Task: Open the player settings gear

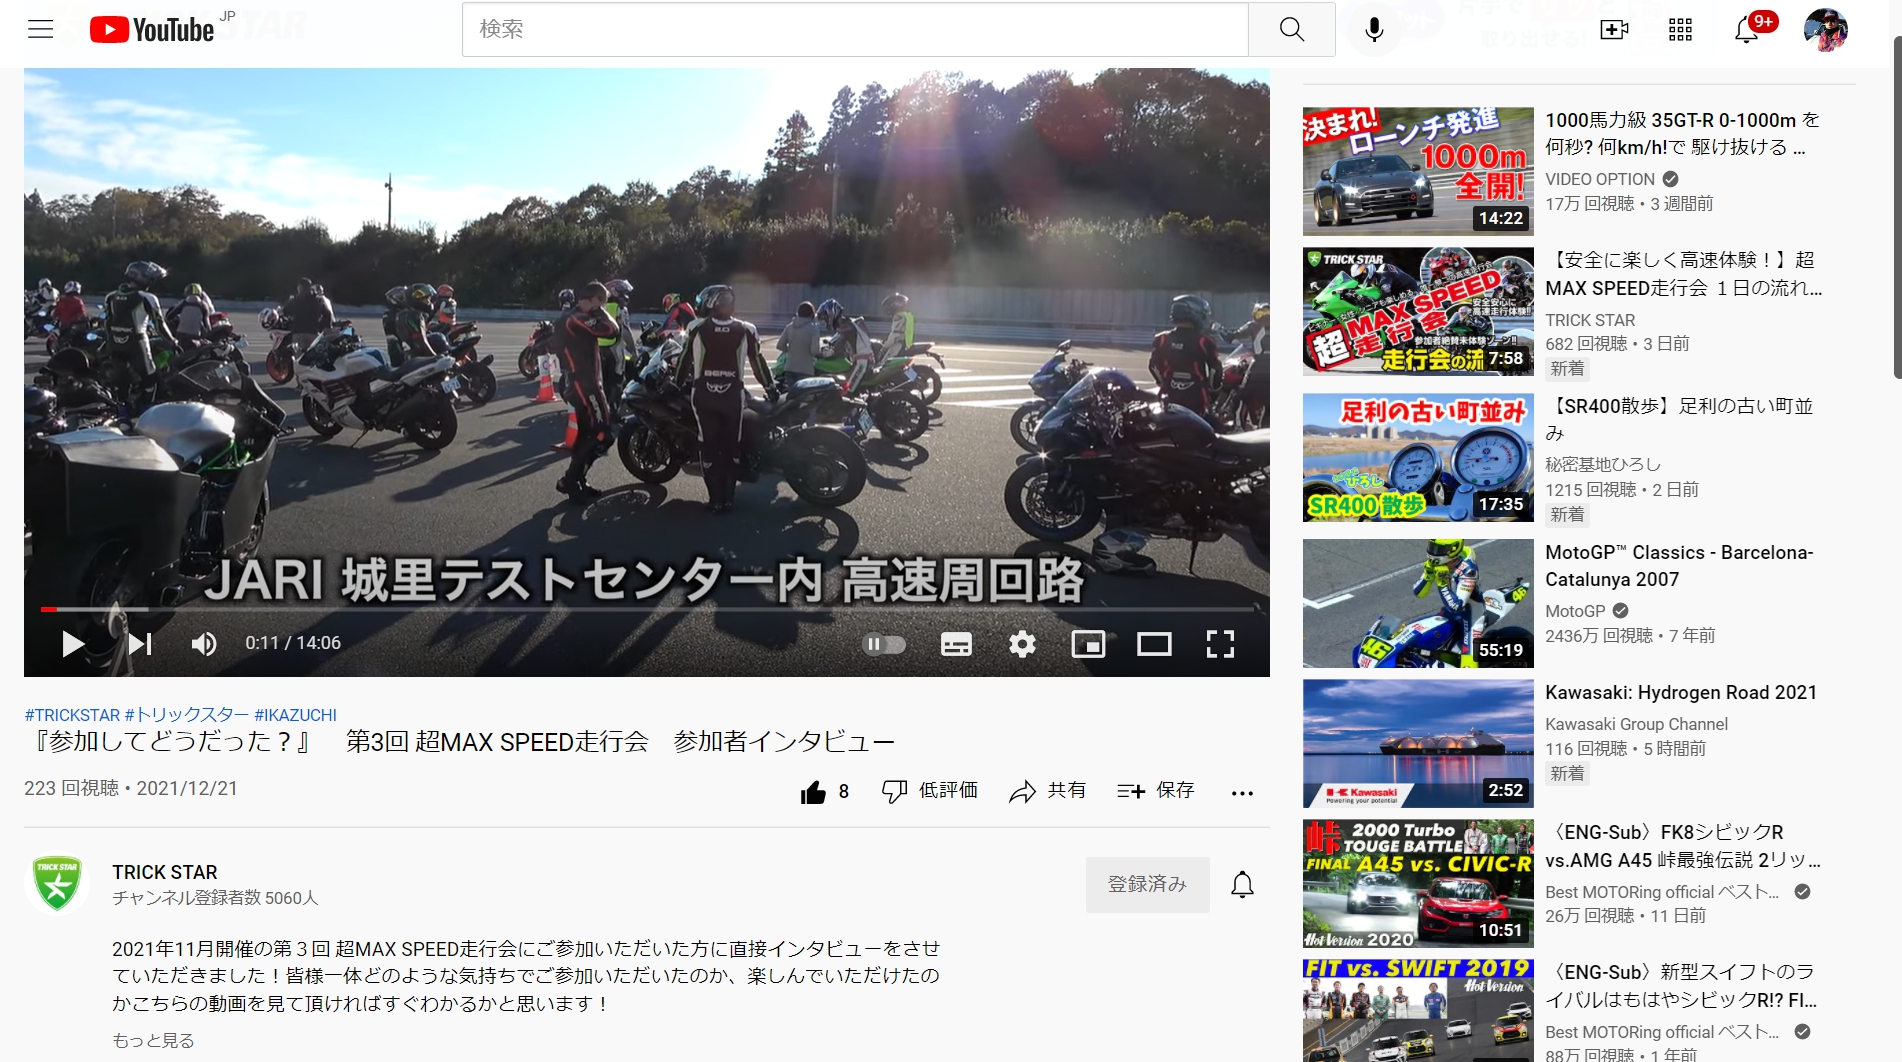Action: coord(1022,644)
